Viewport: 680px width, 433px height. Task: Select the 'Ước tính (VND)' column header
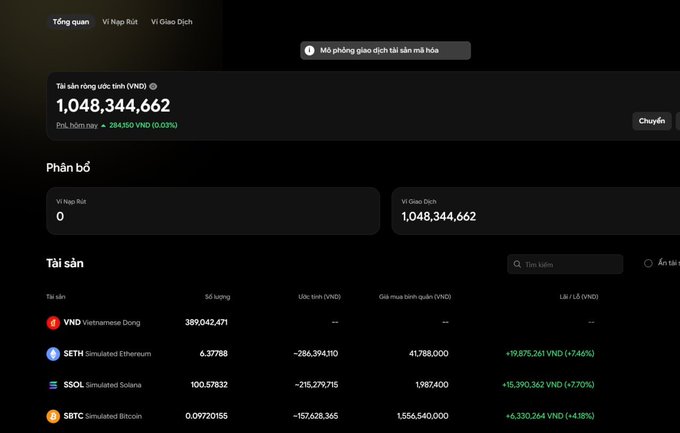click(x=319, y=297)
